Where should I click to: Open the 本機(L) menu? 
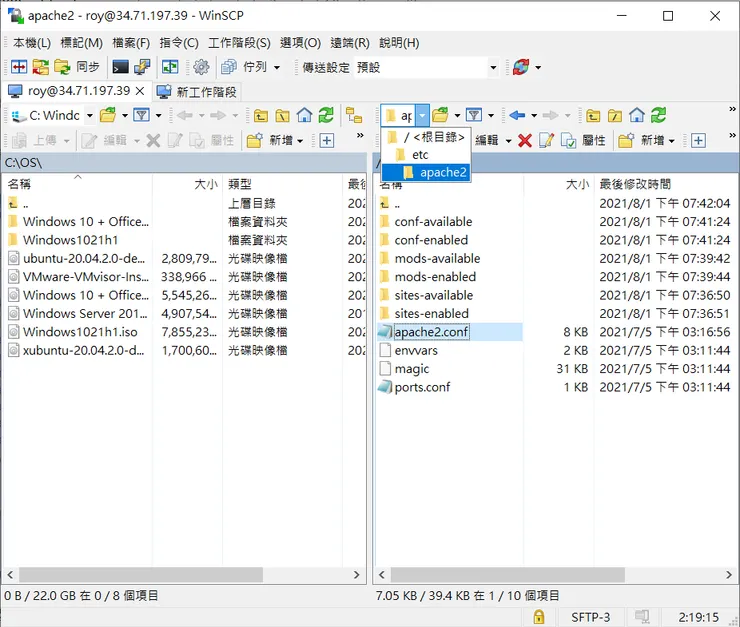coord(32,43)
